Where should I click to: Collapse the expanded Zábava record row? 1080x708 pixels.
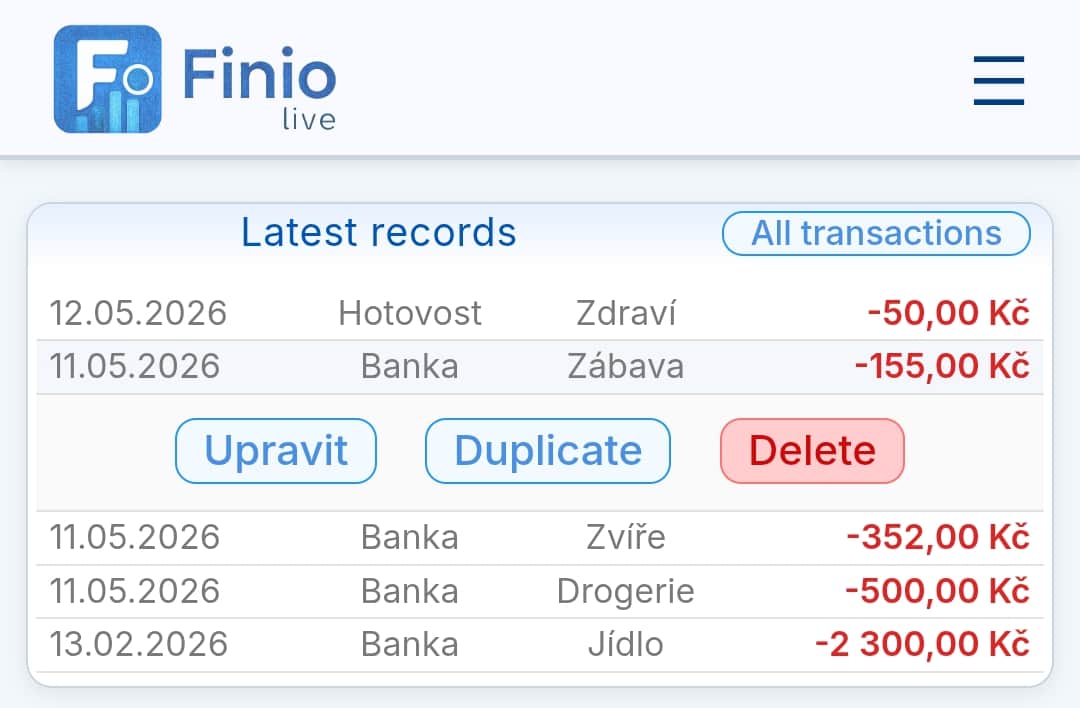click(539, 366)
